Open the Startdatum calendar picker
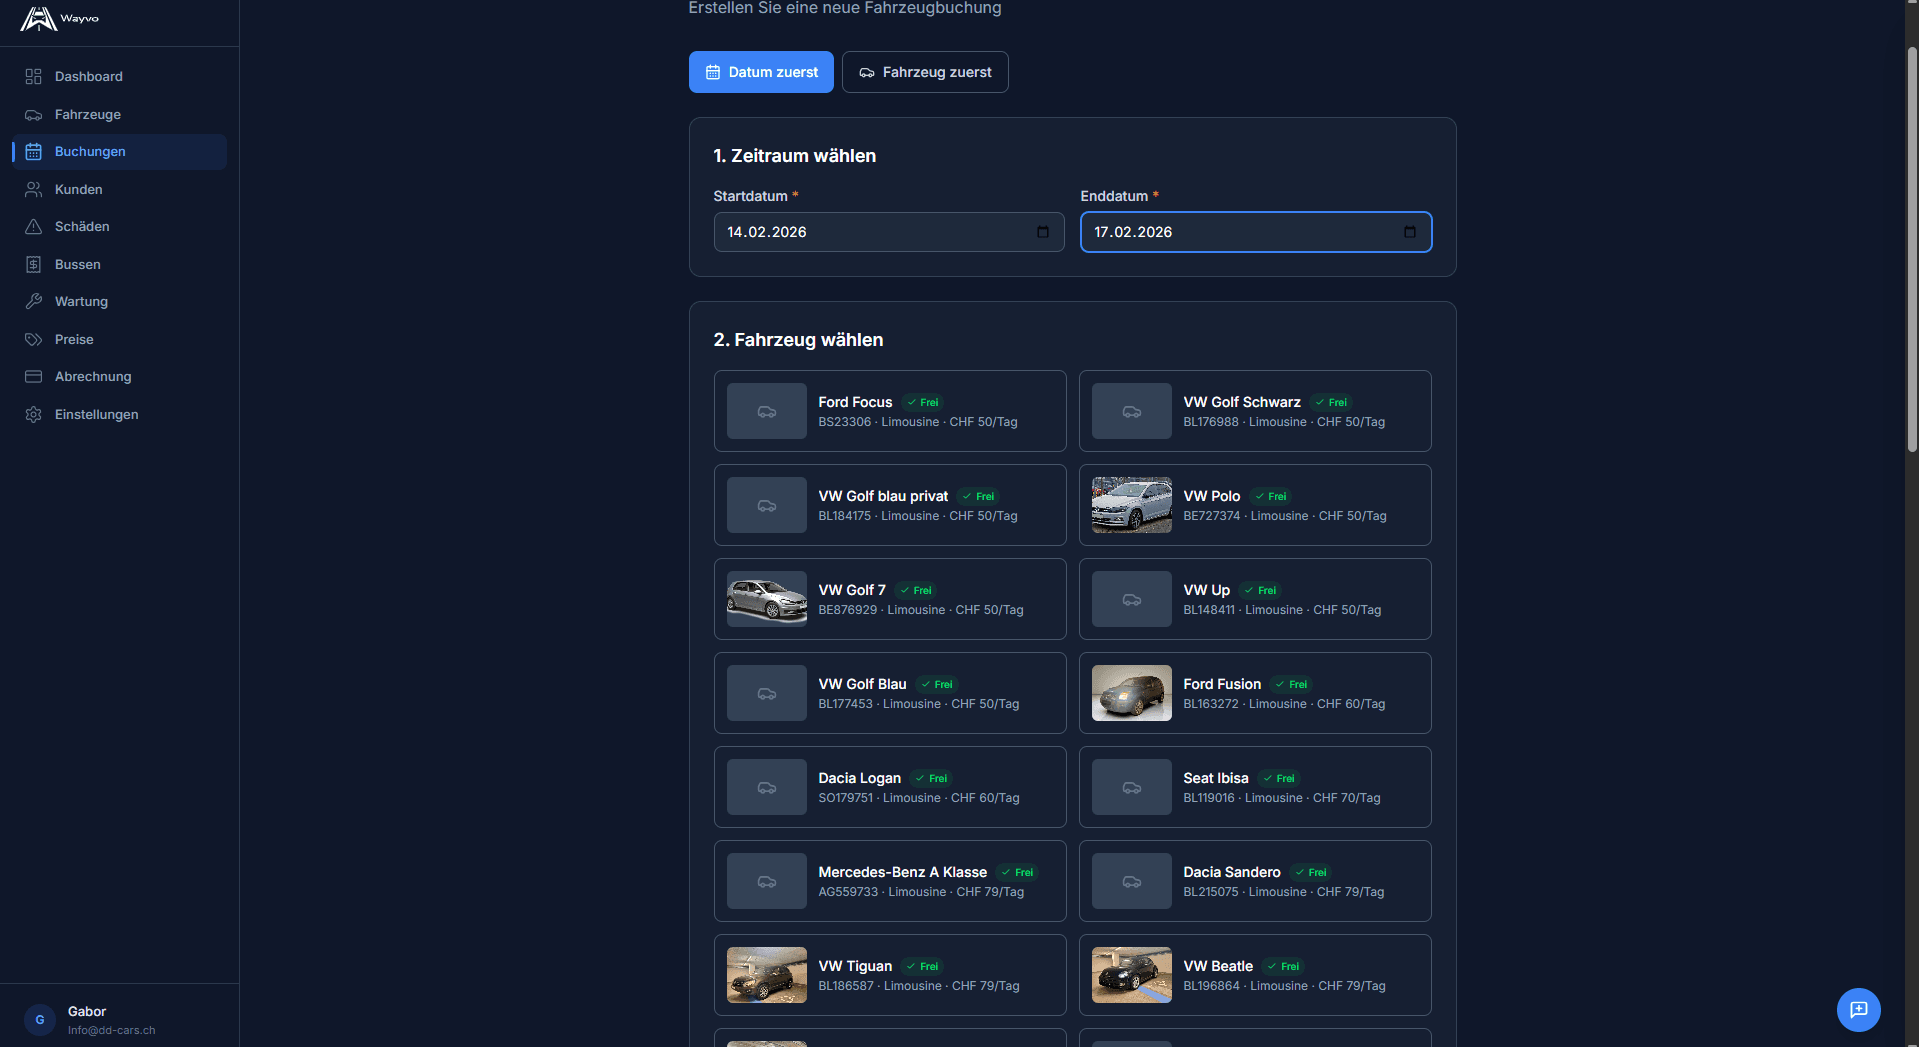The image size is (1919, 1047). pos(1042,232)
